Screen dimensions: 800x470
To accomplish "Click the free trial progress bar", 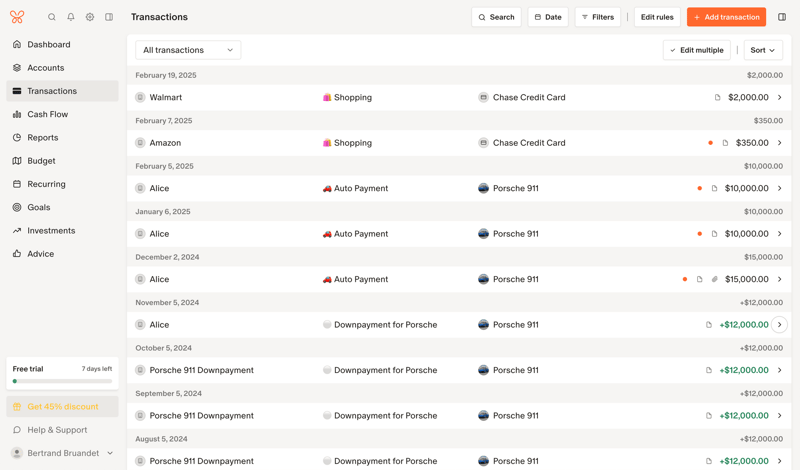I will point(62,381).
